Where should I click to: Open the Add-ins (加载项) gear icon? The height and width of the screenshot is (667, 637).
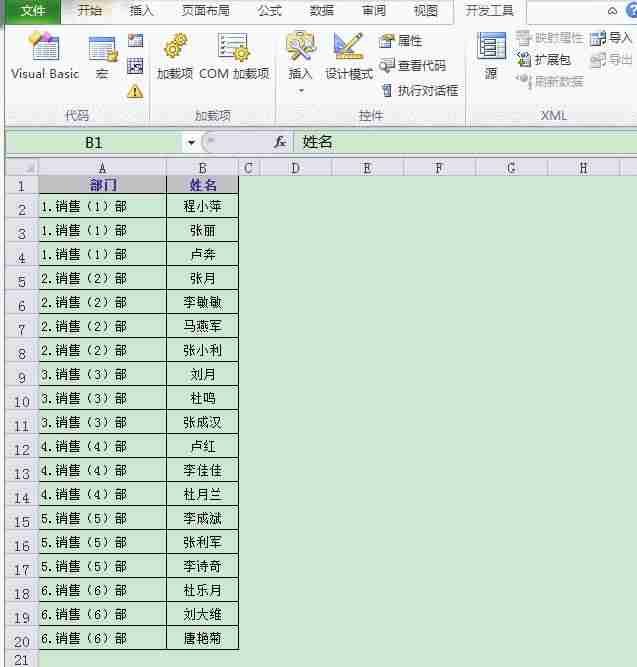pos(175,56)
